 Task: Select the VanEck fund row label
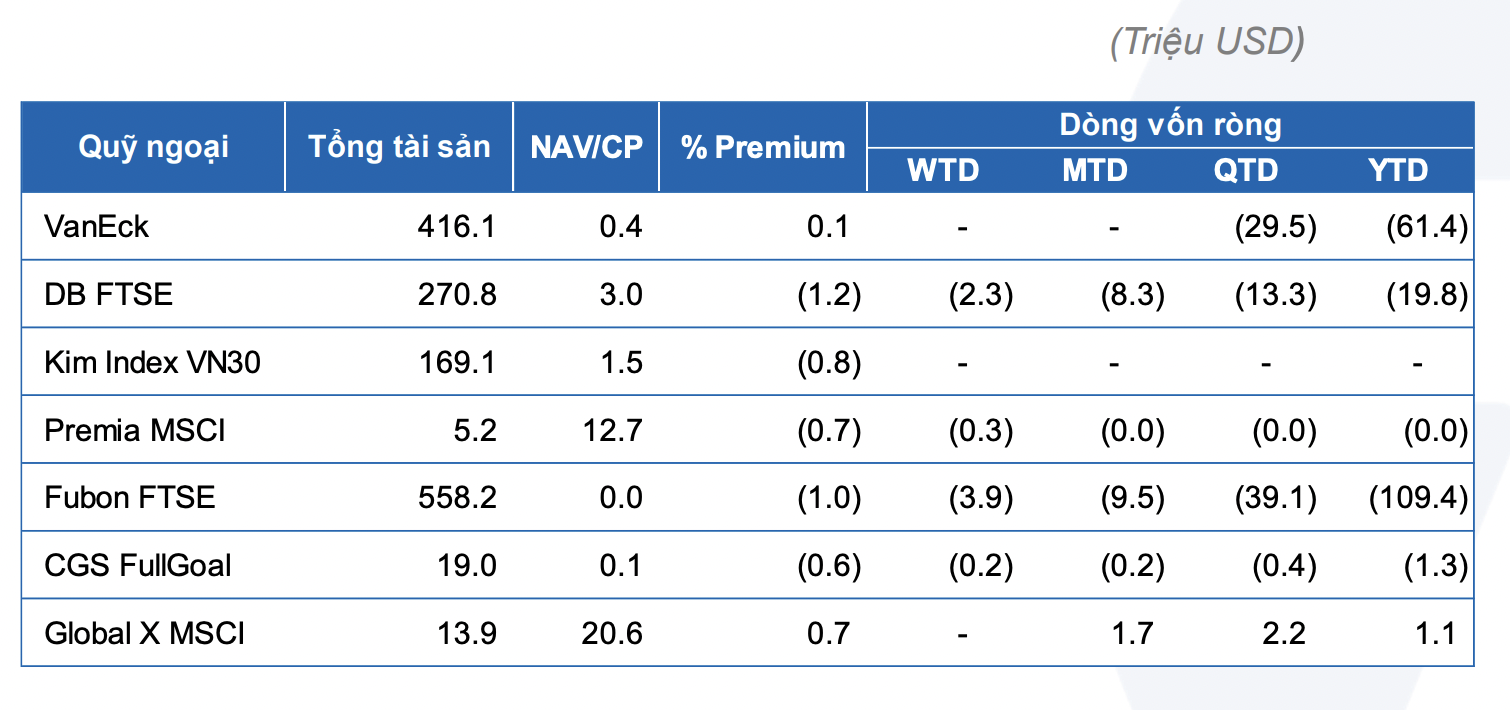[x=97, y=227]
